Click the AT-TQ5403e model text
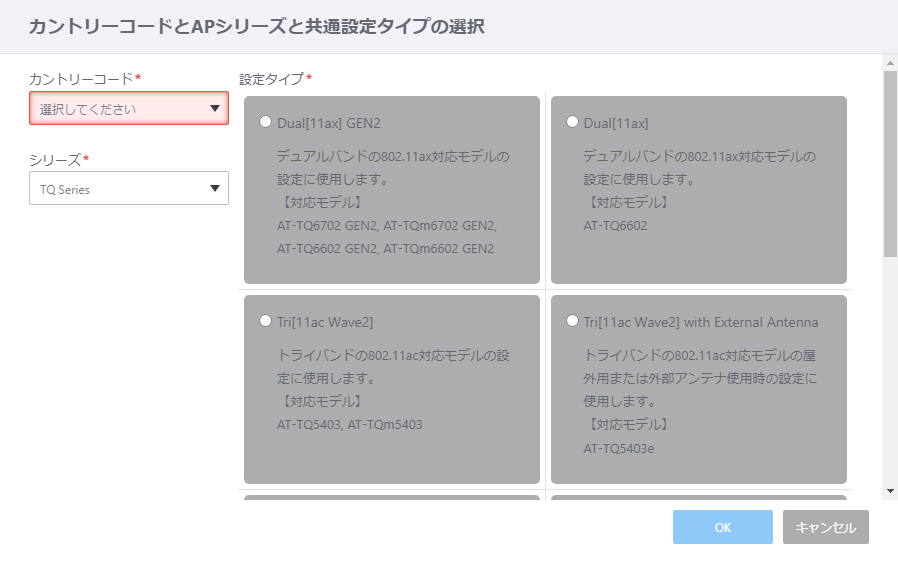898x568 pixels. [619, 448]
